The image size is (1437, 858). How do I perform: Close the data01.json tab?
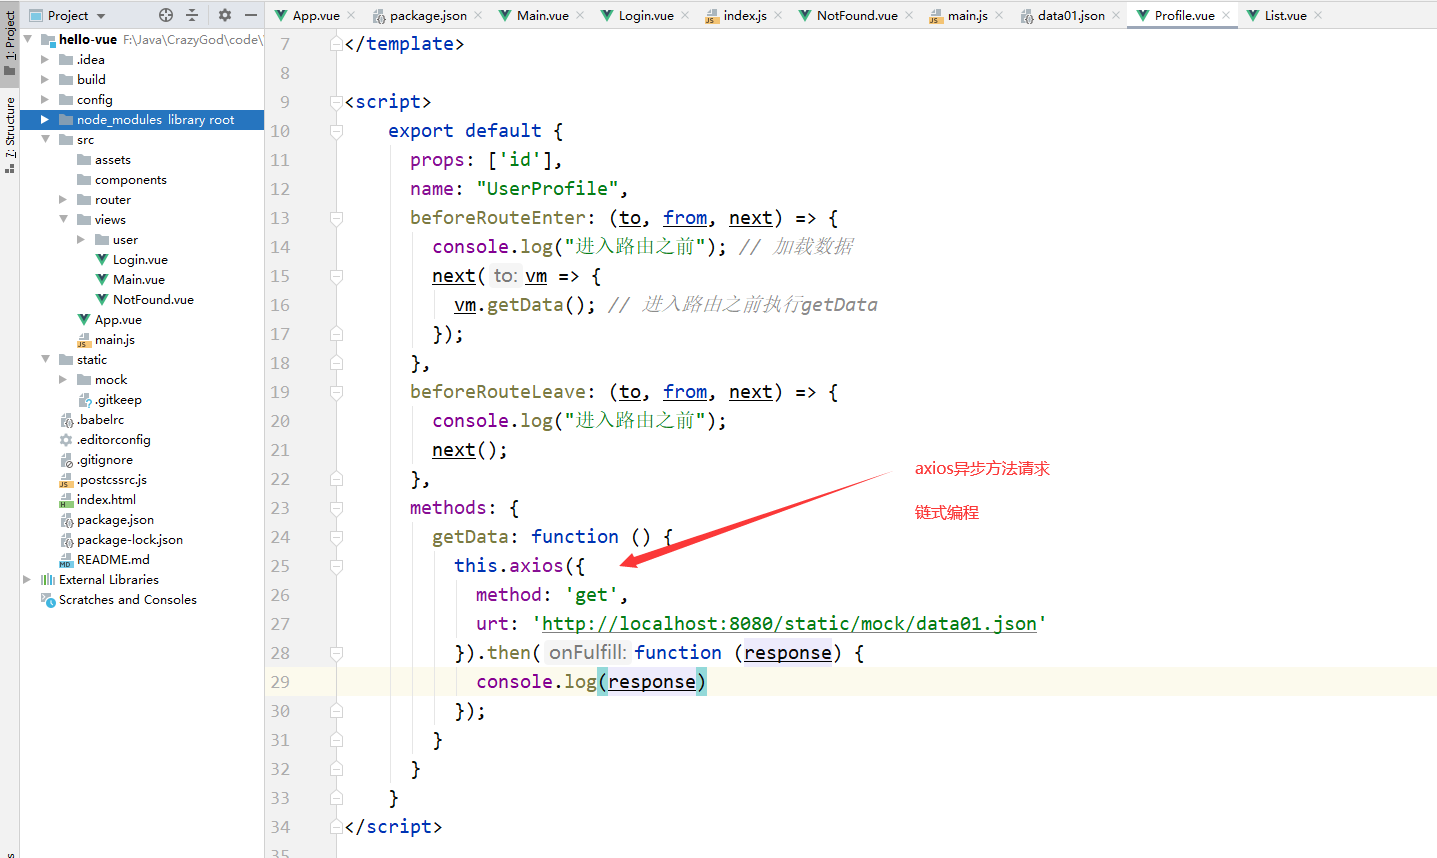1116,15
